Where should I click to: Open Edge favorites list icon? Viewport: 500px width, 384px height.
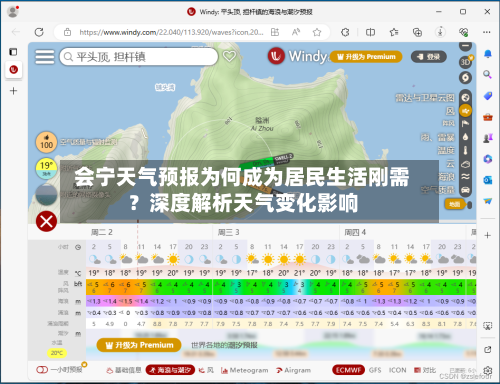click(x=394, y=32)
